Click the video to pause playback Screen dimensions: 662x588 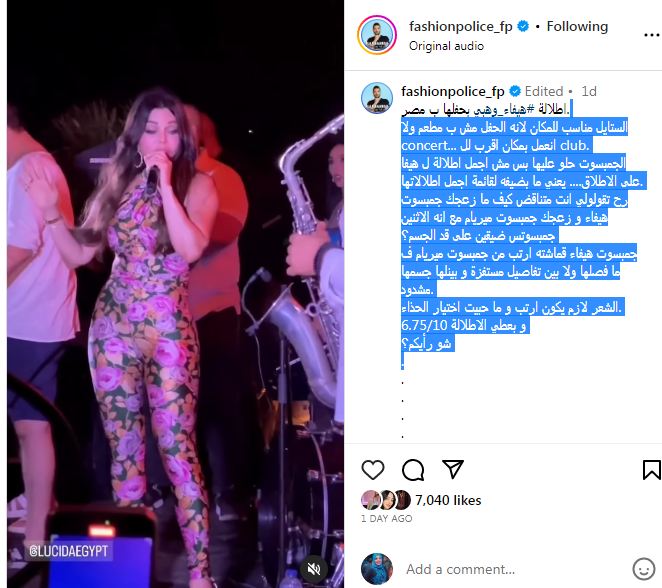(x=175, y=294)
